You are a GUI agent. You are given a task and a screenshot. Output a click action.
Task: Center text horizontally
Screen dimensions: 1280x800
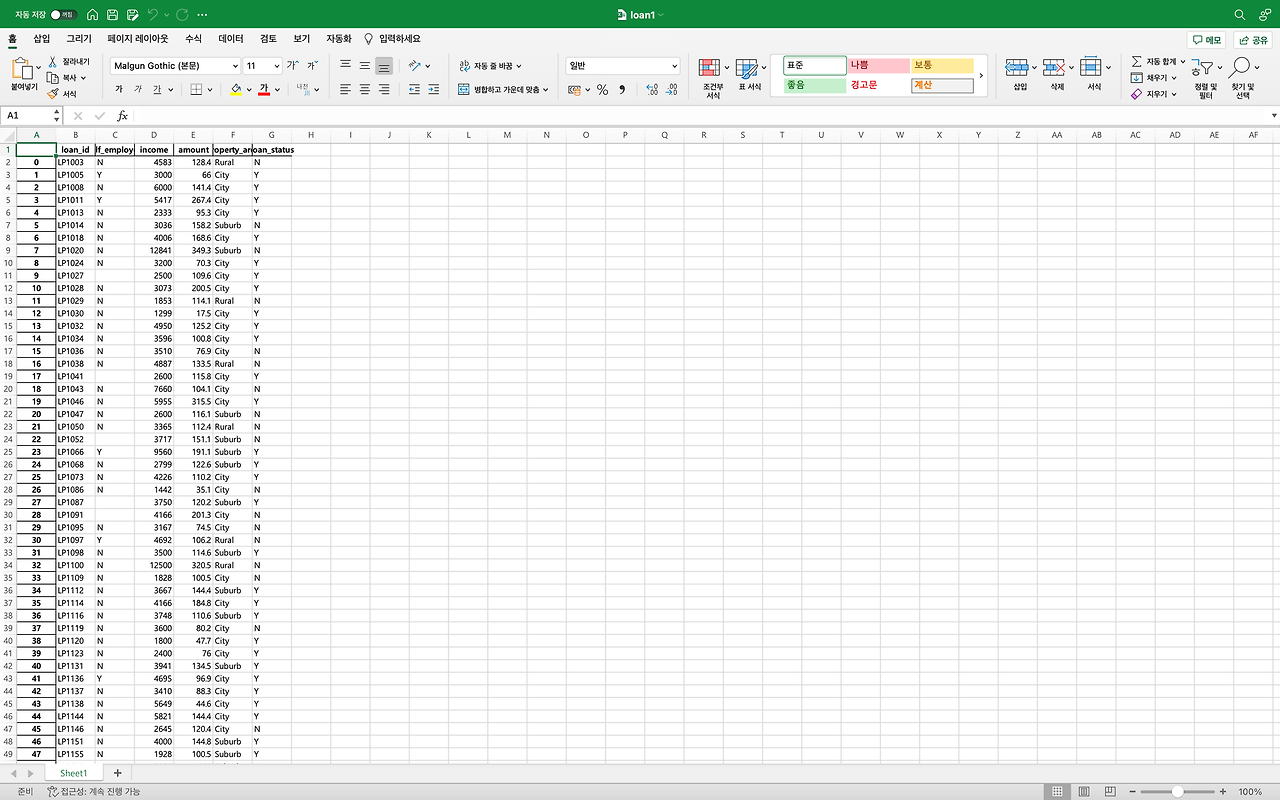[365, 89]
